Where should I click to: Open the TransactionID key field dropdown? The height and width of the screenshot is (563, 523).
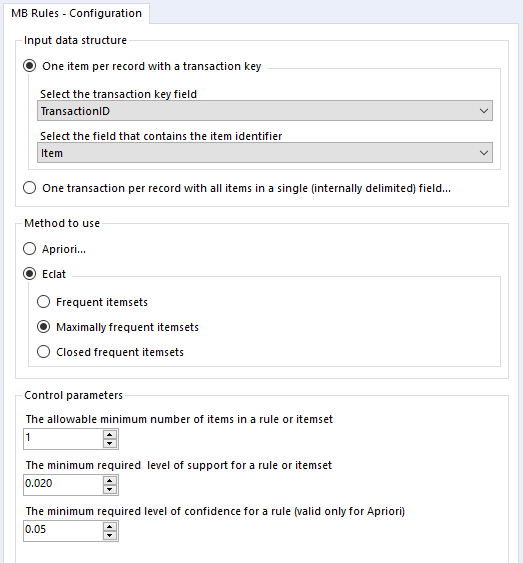coord(265,111)
